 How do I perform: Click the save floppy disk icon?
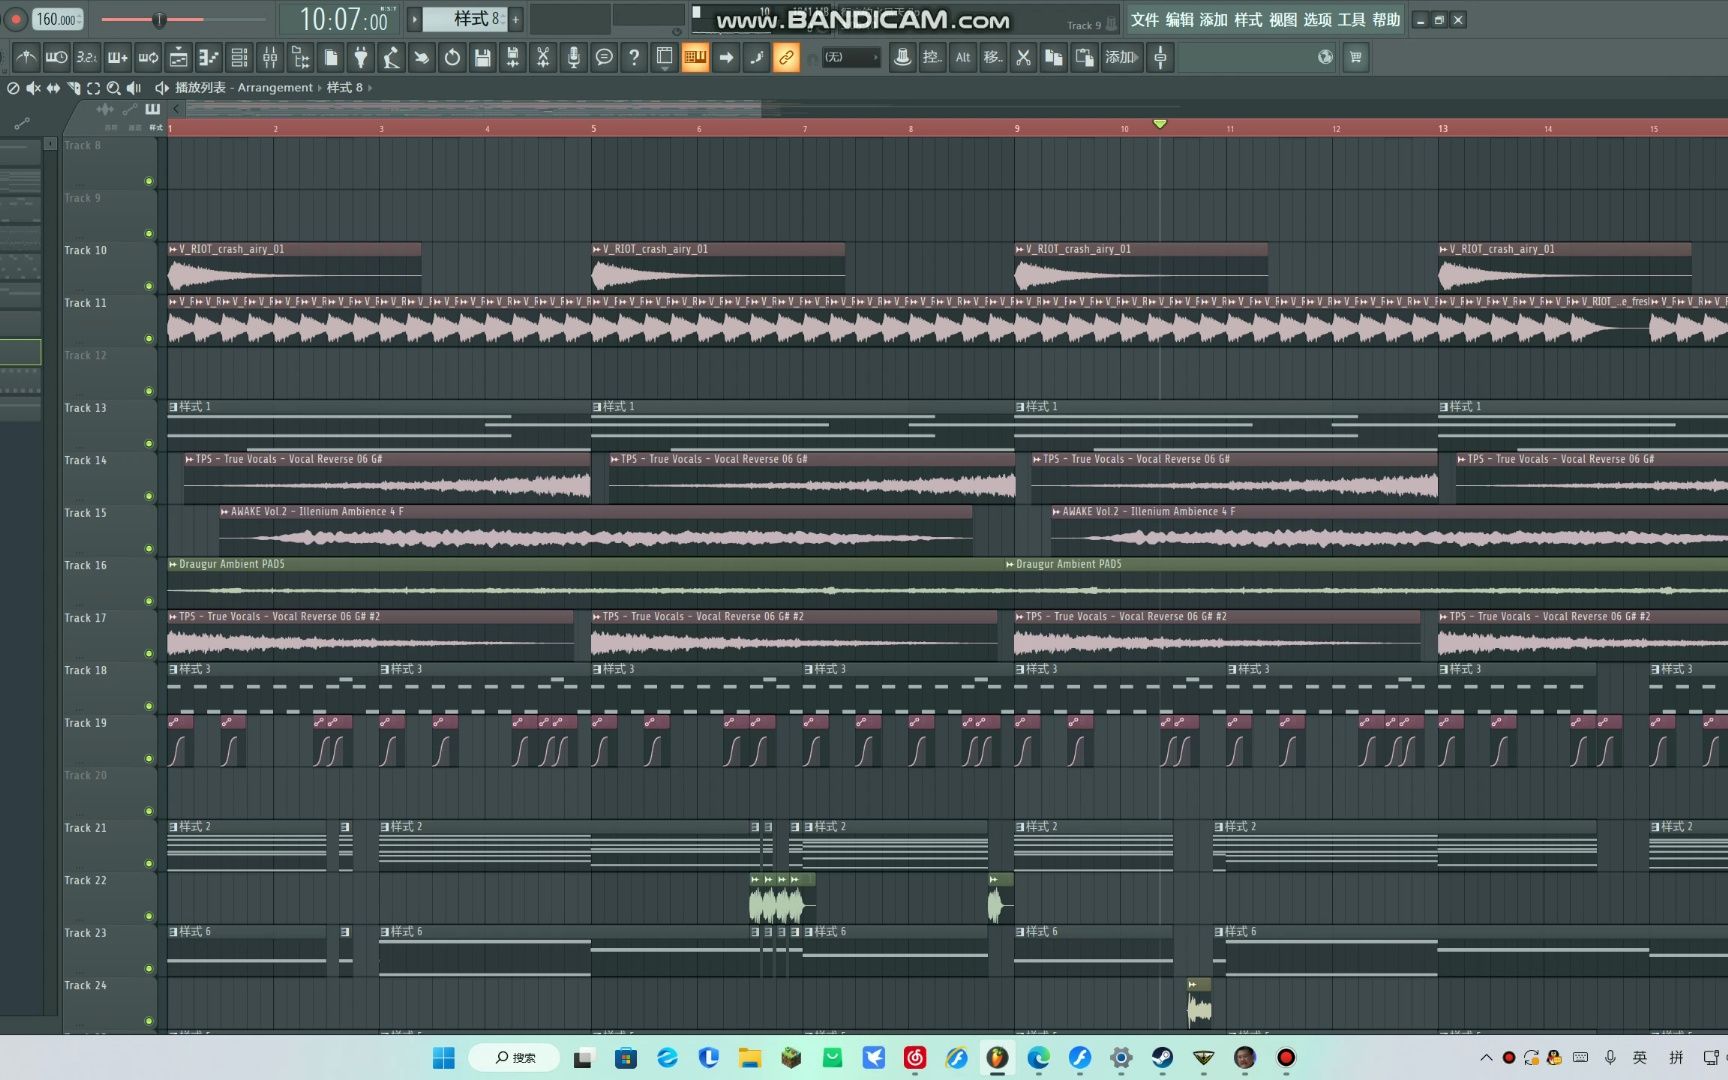coord(482,58)
